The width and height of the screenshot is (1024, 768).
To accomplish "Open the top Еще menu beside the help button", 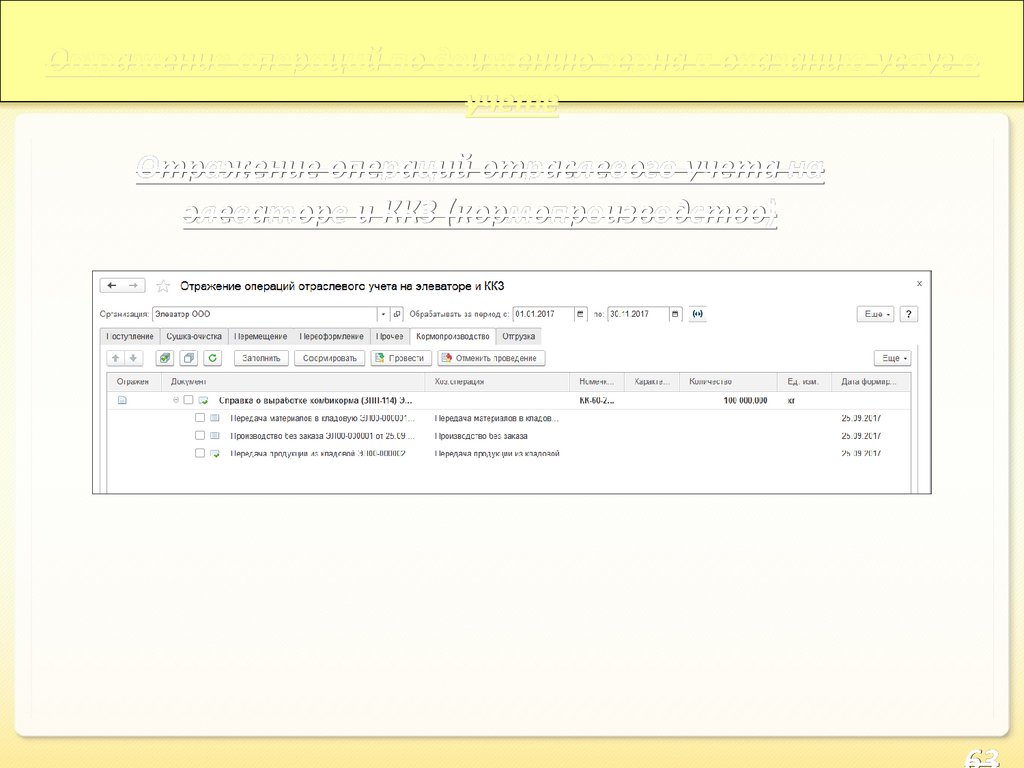I will 876,314.
